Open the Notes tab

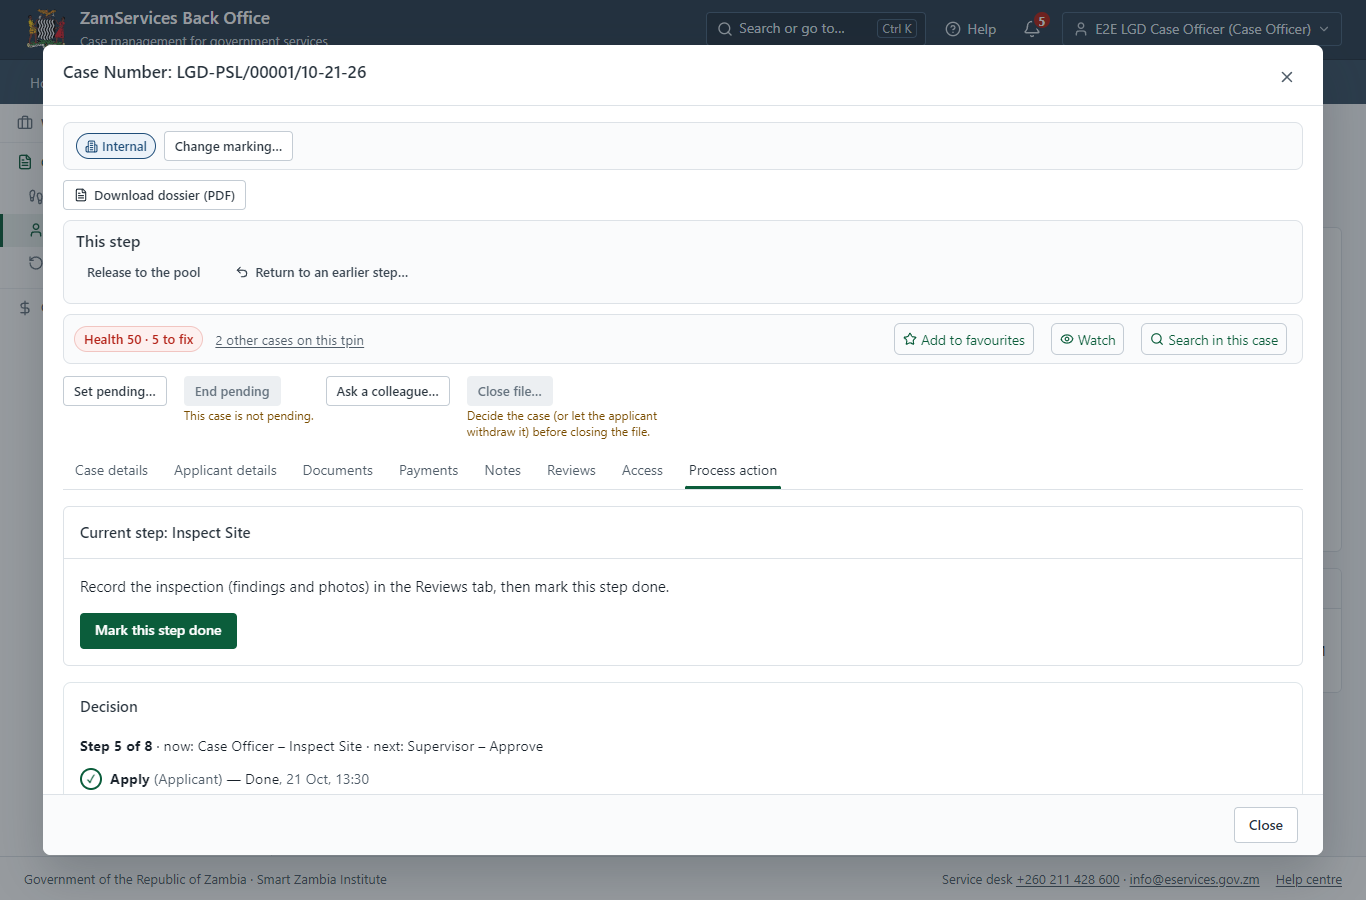pos(503,470)
